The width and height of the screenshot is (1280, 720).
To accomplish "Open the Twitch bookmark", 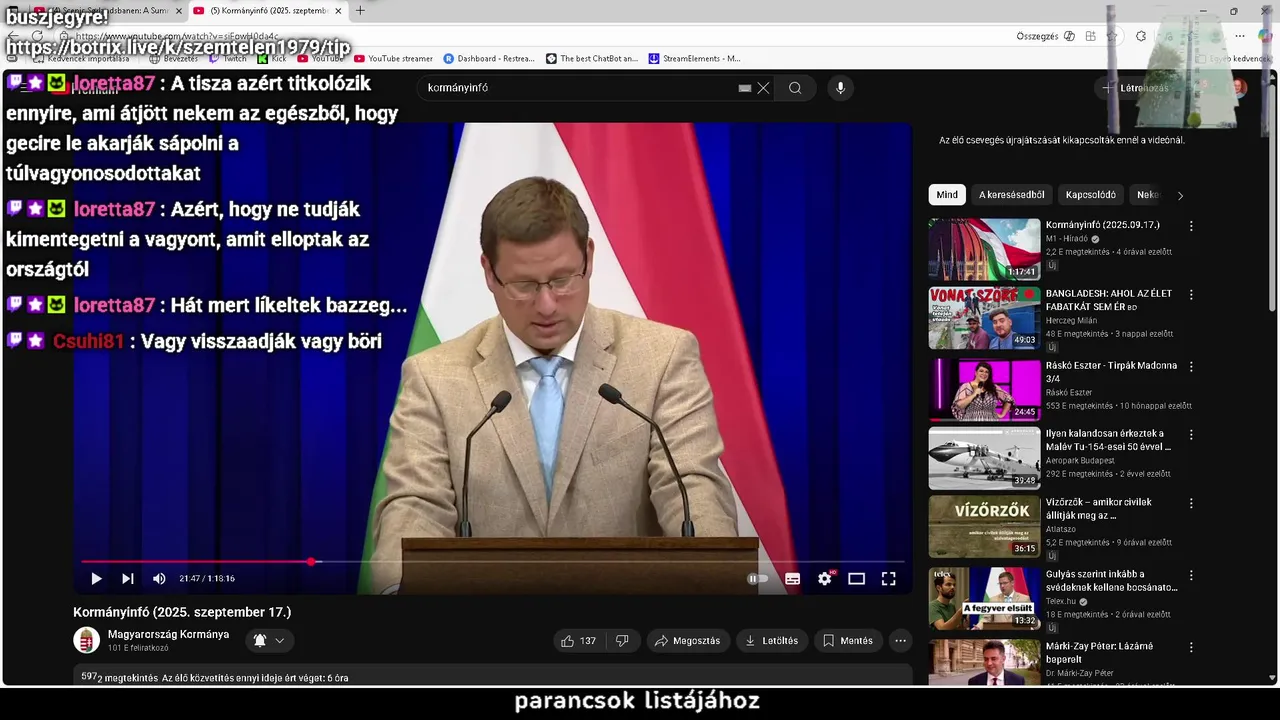I will 227,59.
